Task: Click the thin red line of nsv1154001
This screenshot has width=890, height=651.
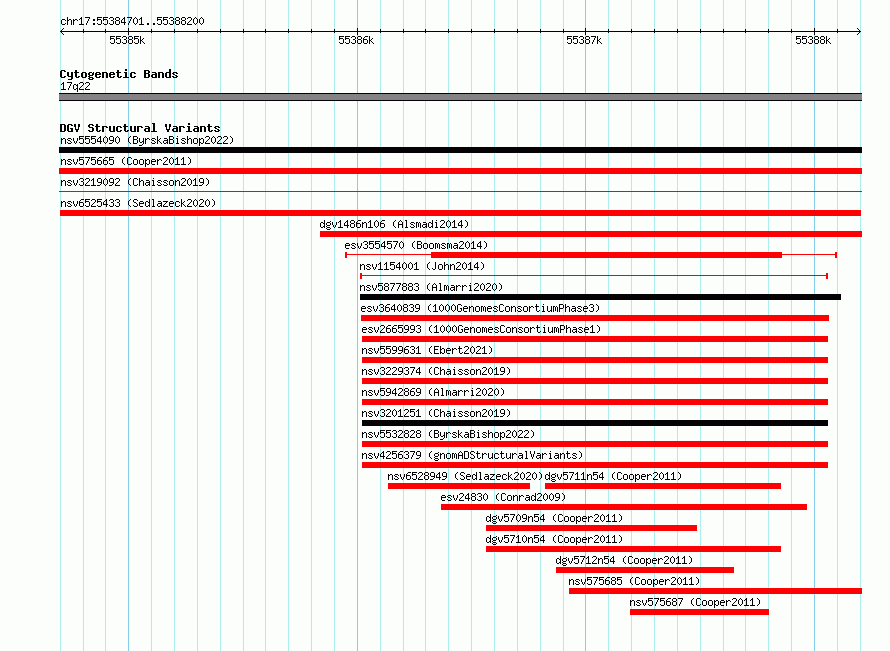Action: point(594,276)
